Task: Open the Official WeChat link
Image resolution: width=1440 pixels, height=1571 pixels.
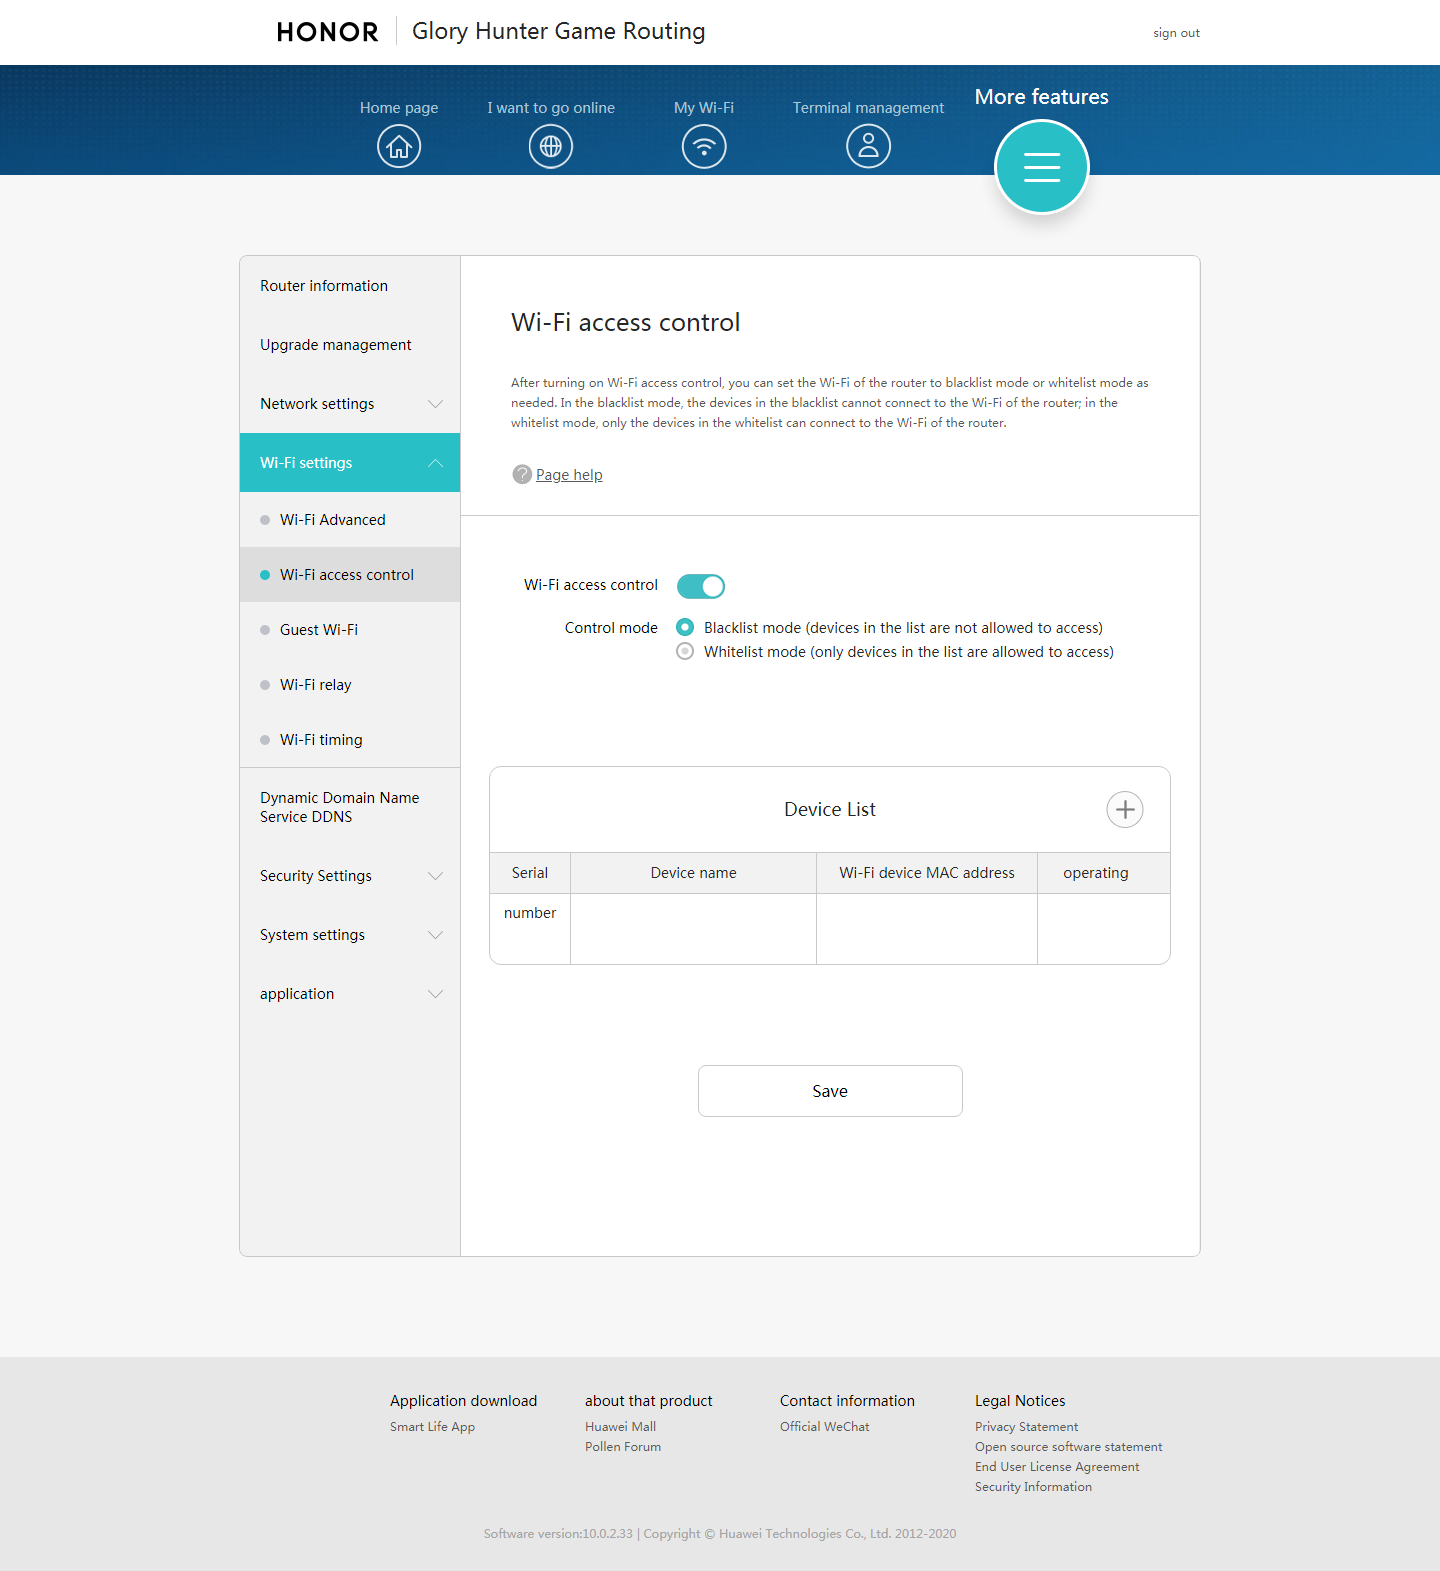Action: (x=825, y=1427)
